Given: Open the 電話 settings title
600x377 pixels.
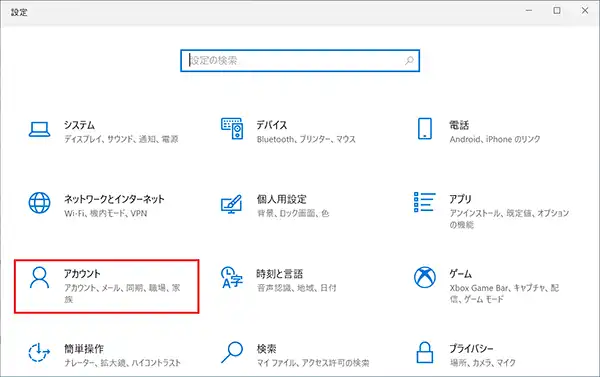Looking at the screenshot, I should click(x=459, y=125).
